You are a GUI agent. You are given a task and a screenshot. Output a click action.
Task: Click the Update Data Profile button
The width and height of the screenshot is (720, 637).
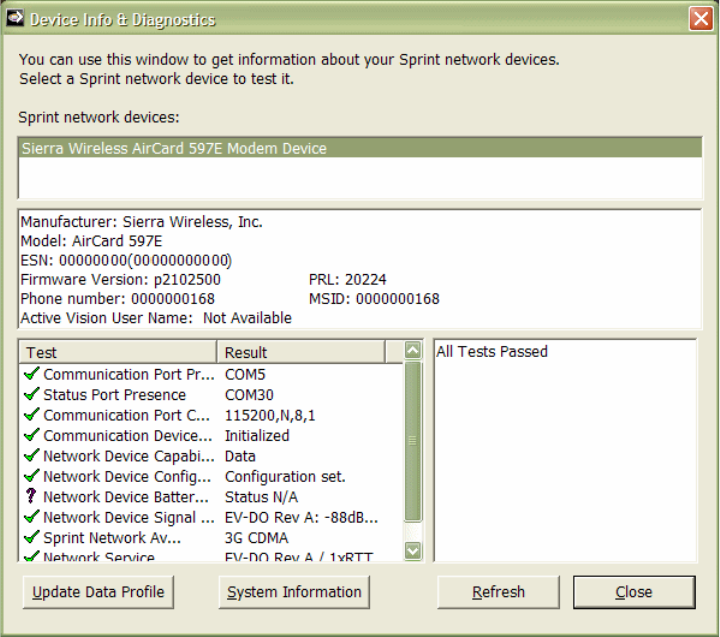pos(98,592)
